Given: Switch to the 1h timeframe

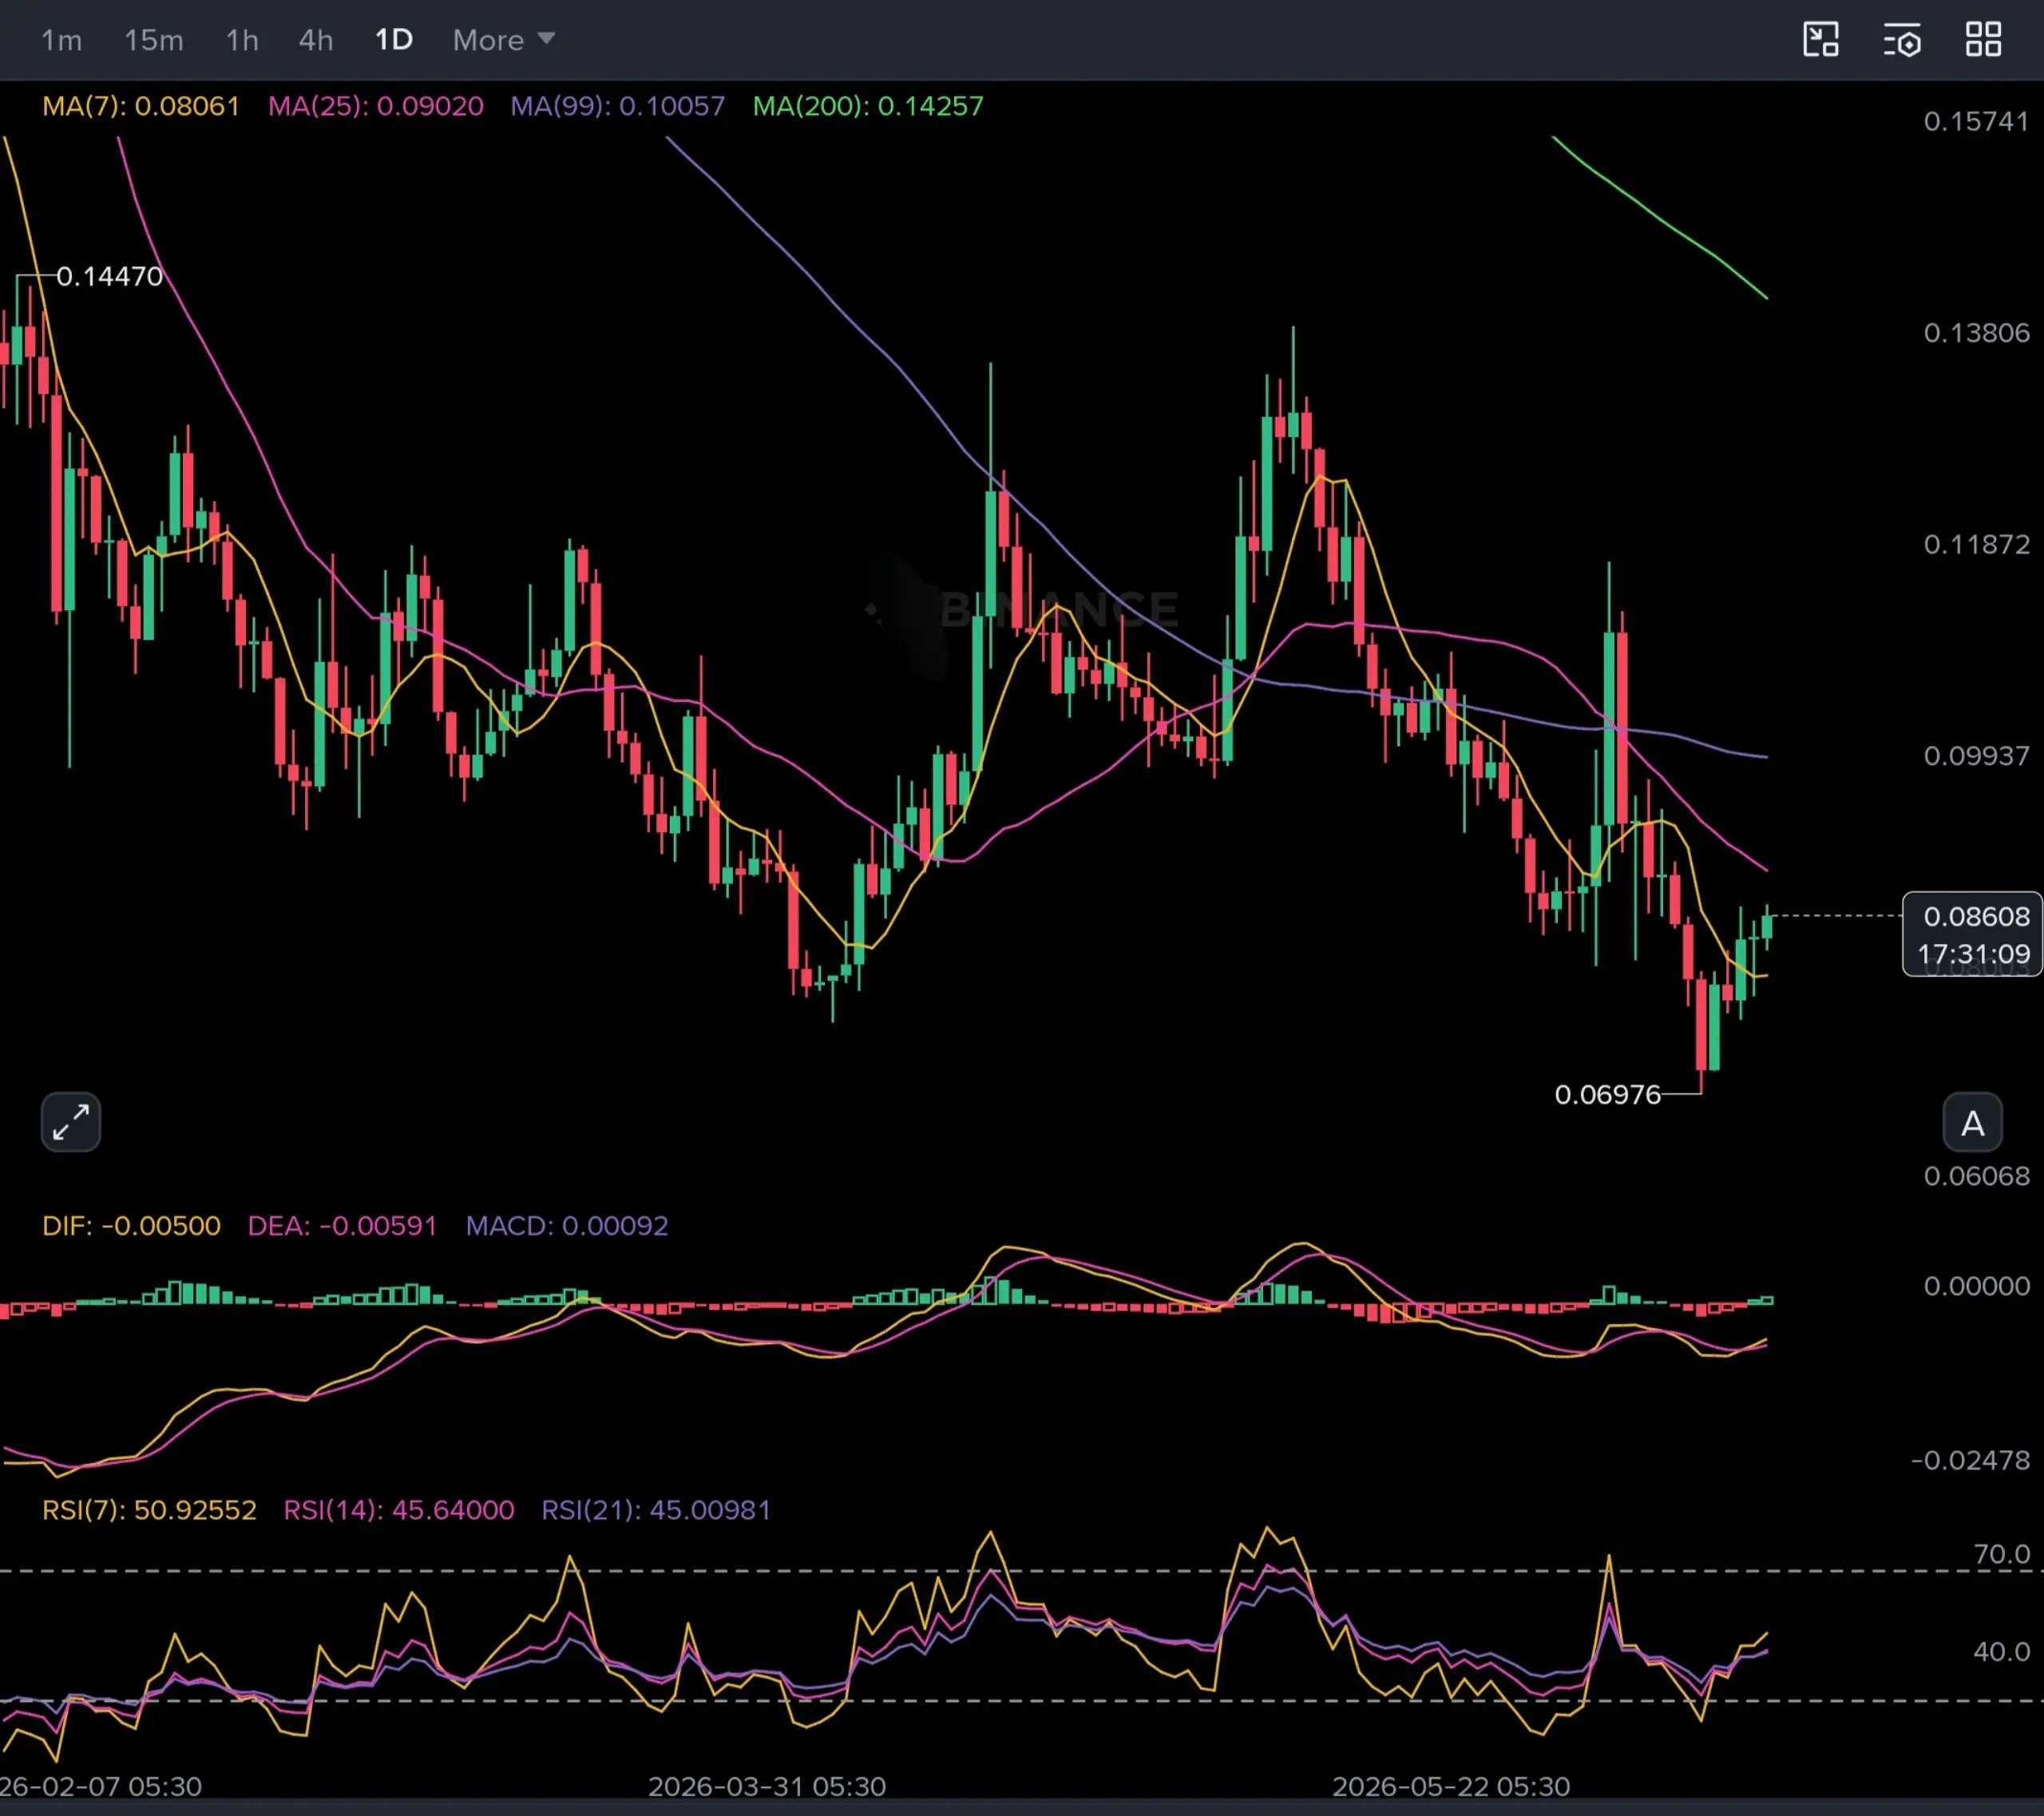Looking at the screenshot, I should pyautogui.click(x=242, y=40).
